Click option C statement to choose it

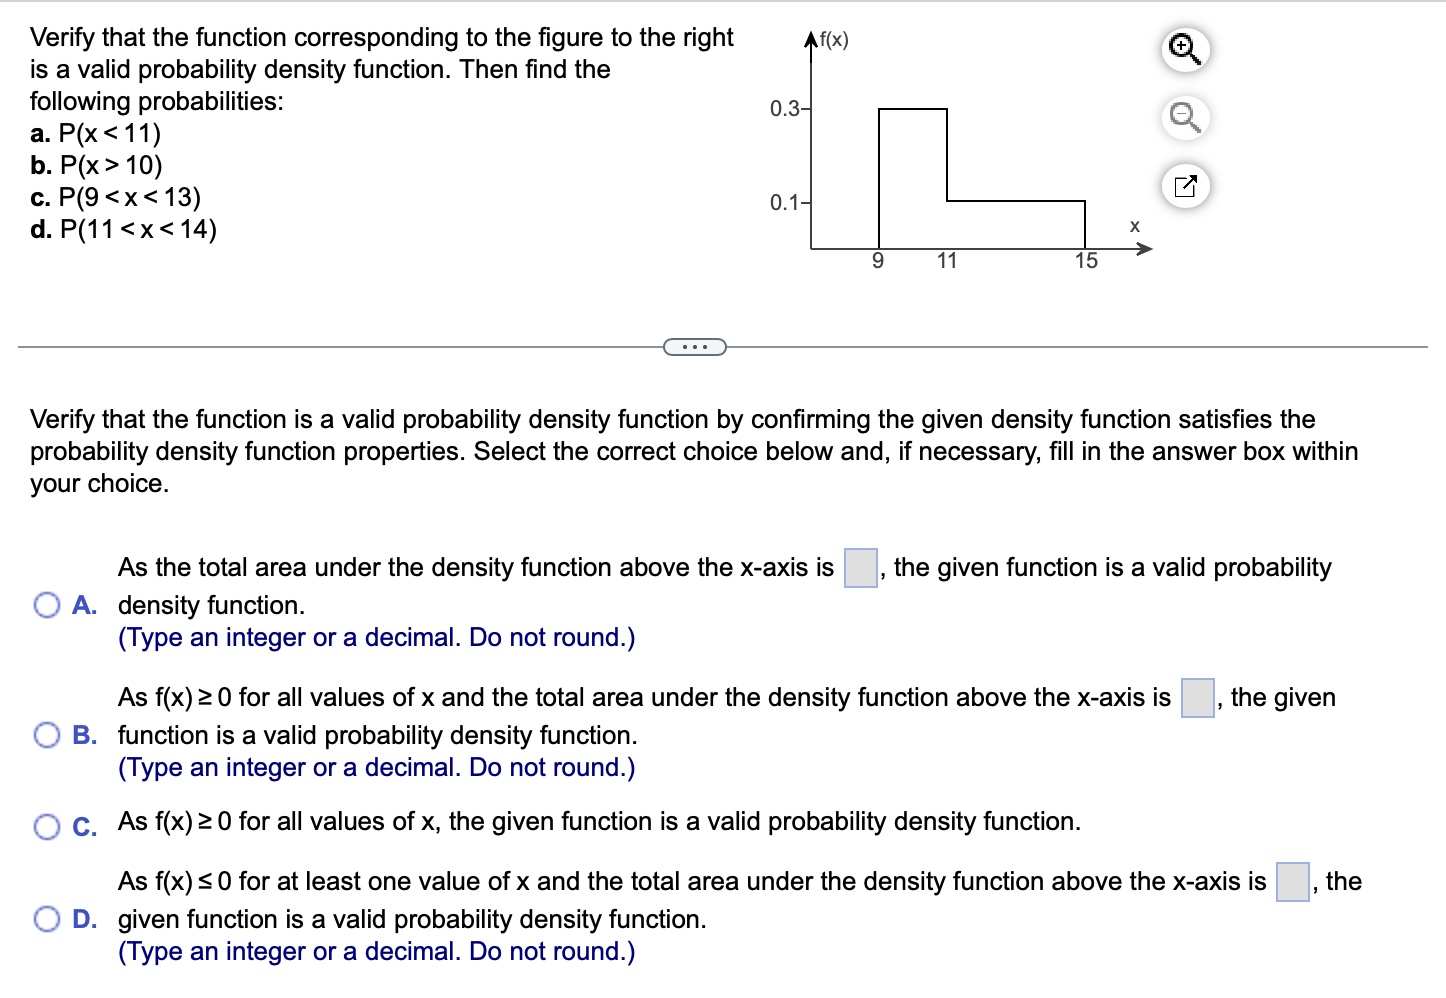click(598, 821)
